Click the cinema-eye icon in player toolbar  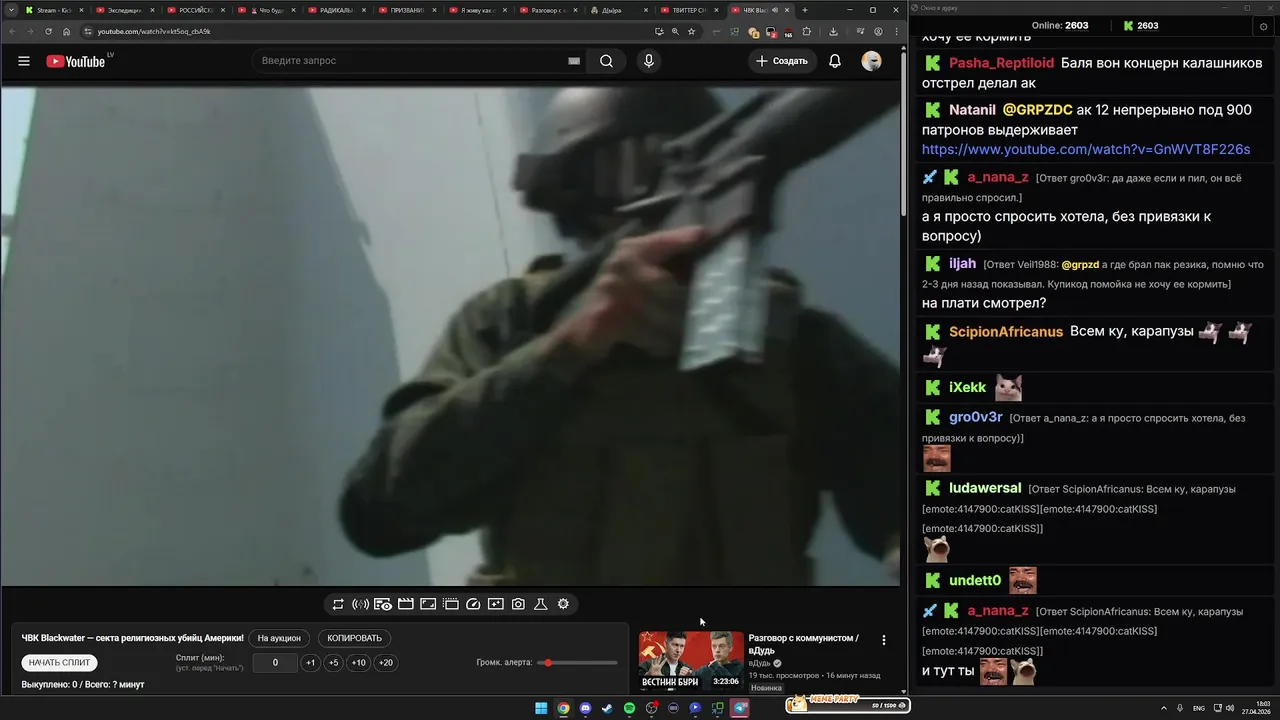[x=383, y=604]
